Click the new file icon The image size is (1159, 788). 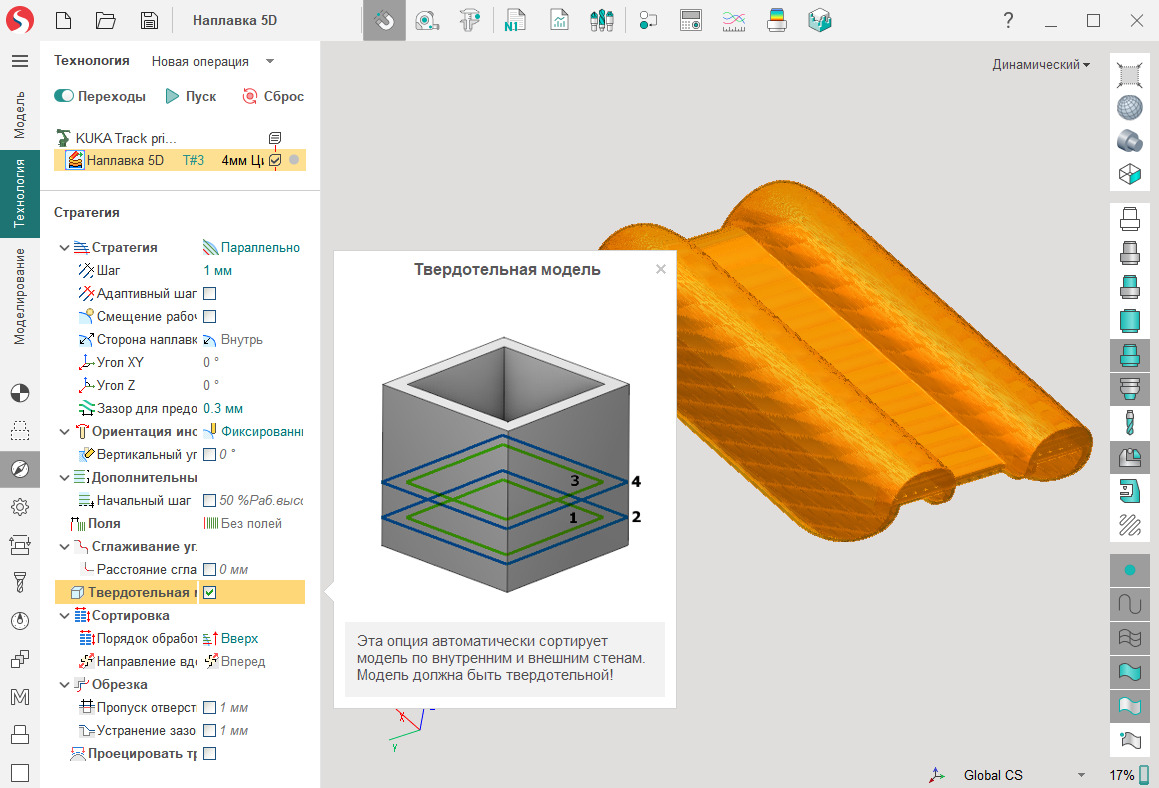pos(63,20)
